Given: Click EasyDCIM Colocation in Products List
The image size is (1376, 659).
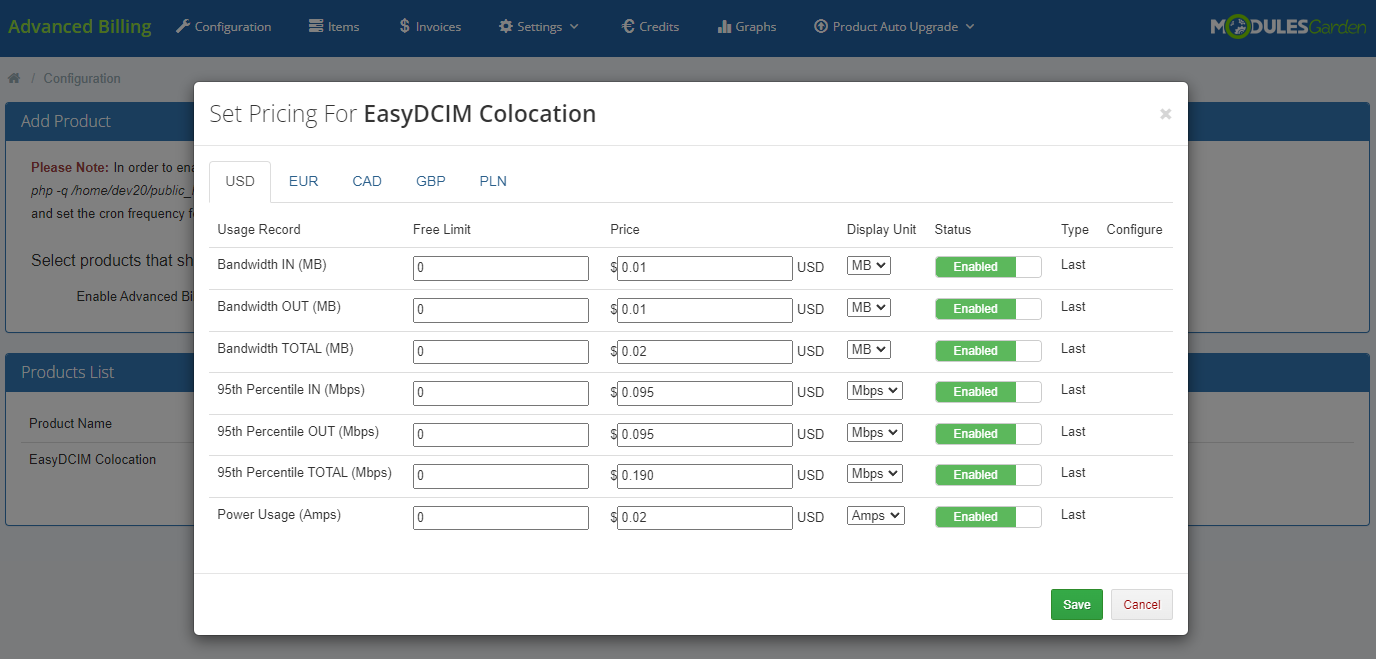Looking at the screenshot, I should 93,460.
